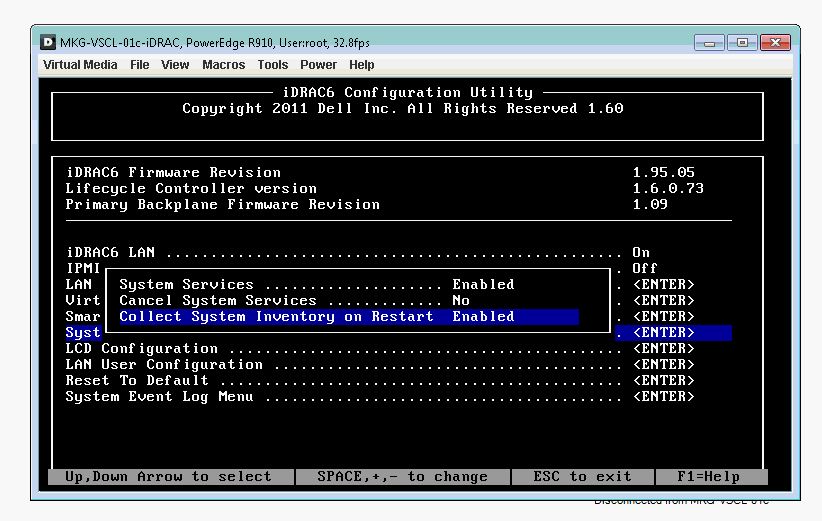Viewport: 822px width, 521px height.
Task: Open the Macros menu
Action: coord(223,64)
